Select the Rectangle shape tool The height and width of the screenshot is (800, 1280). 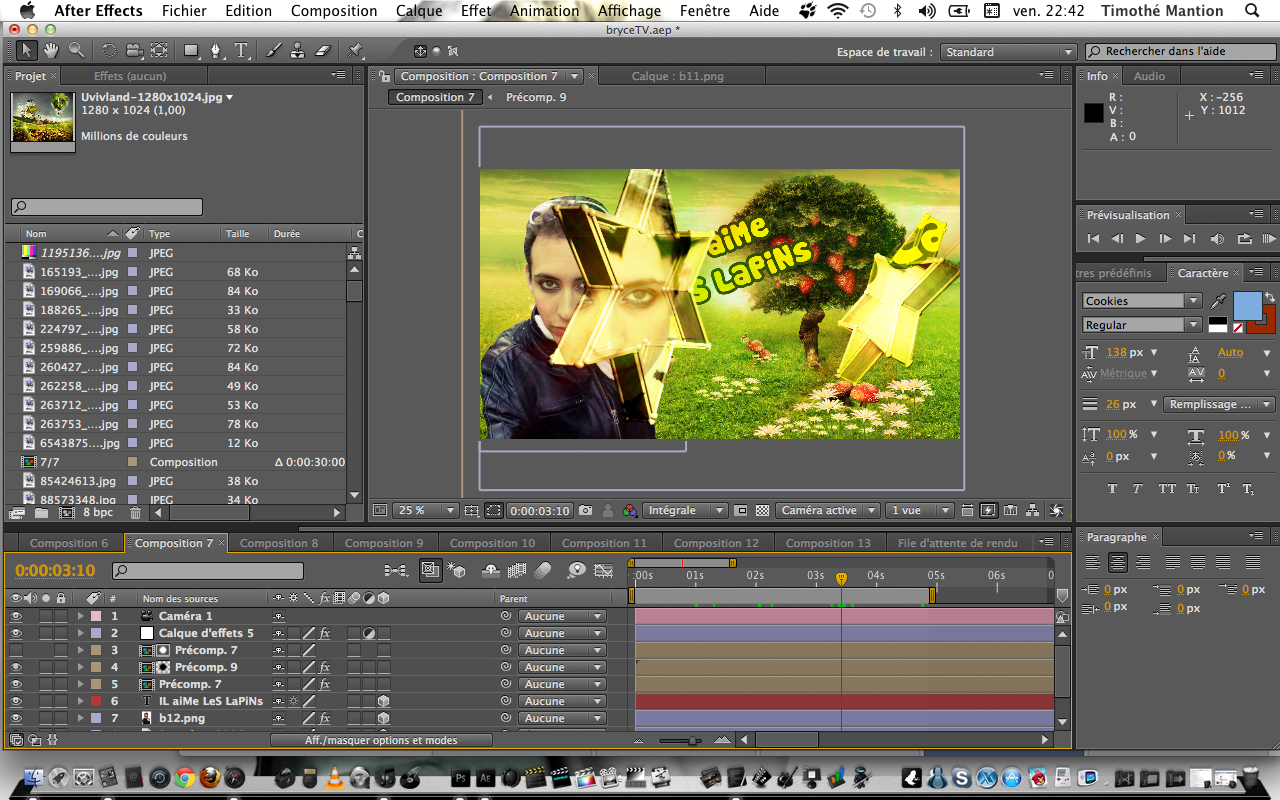click(191, 50)
